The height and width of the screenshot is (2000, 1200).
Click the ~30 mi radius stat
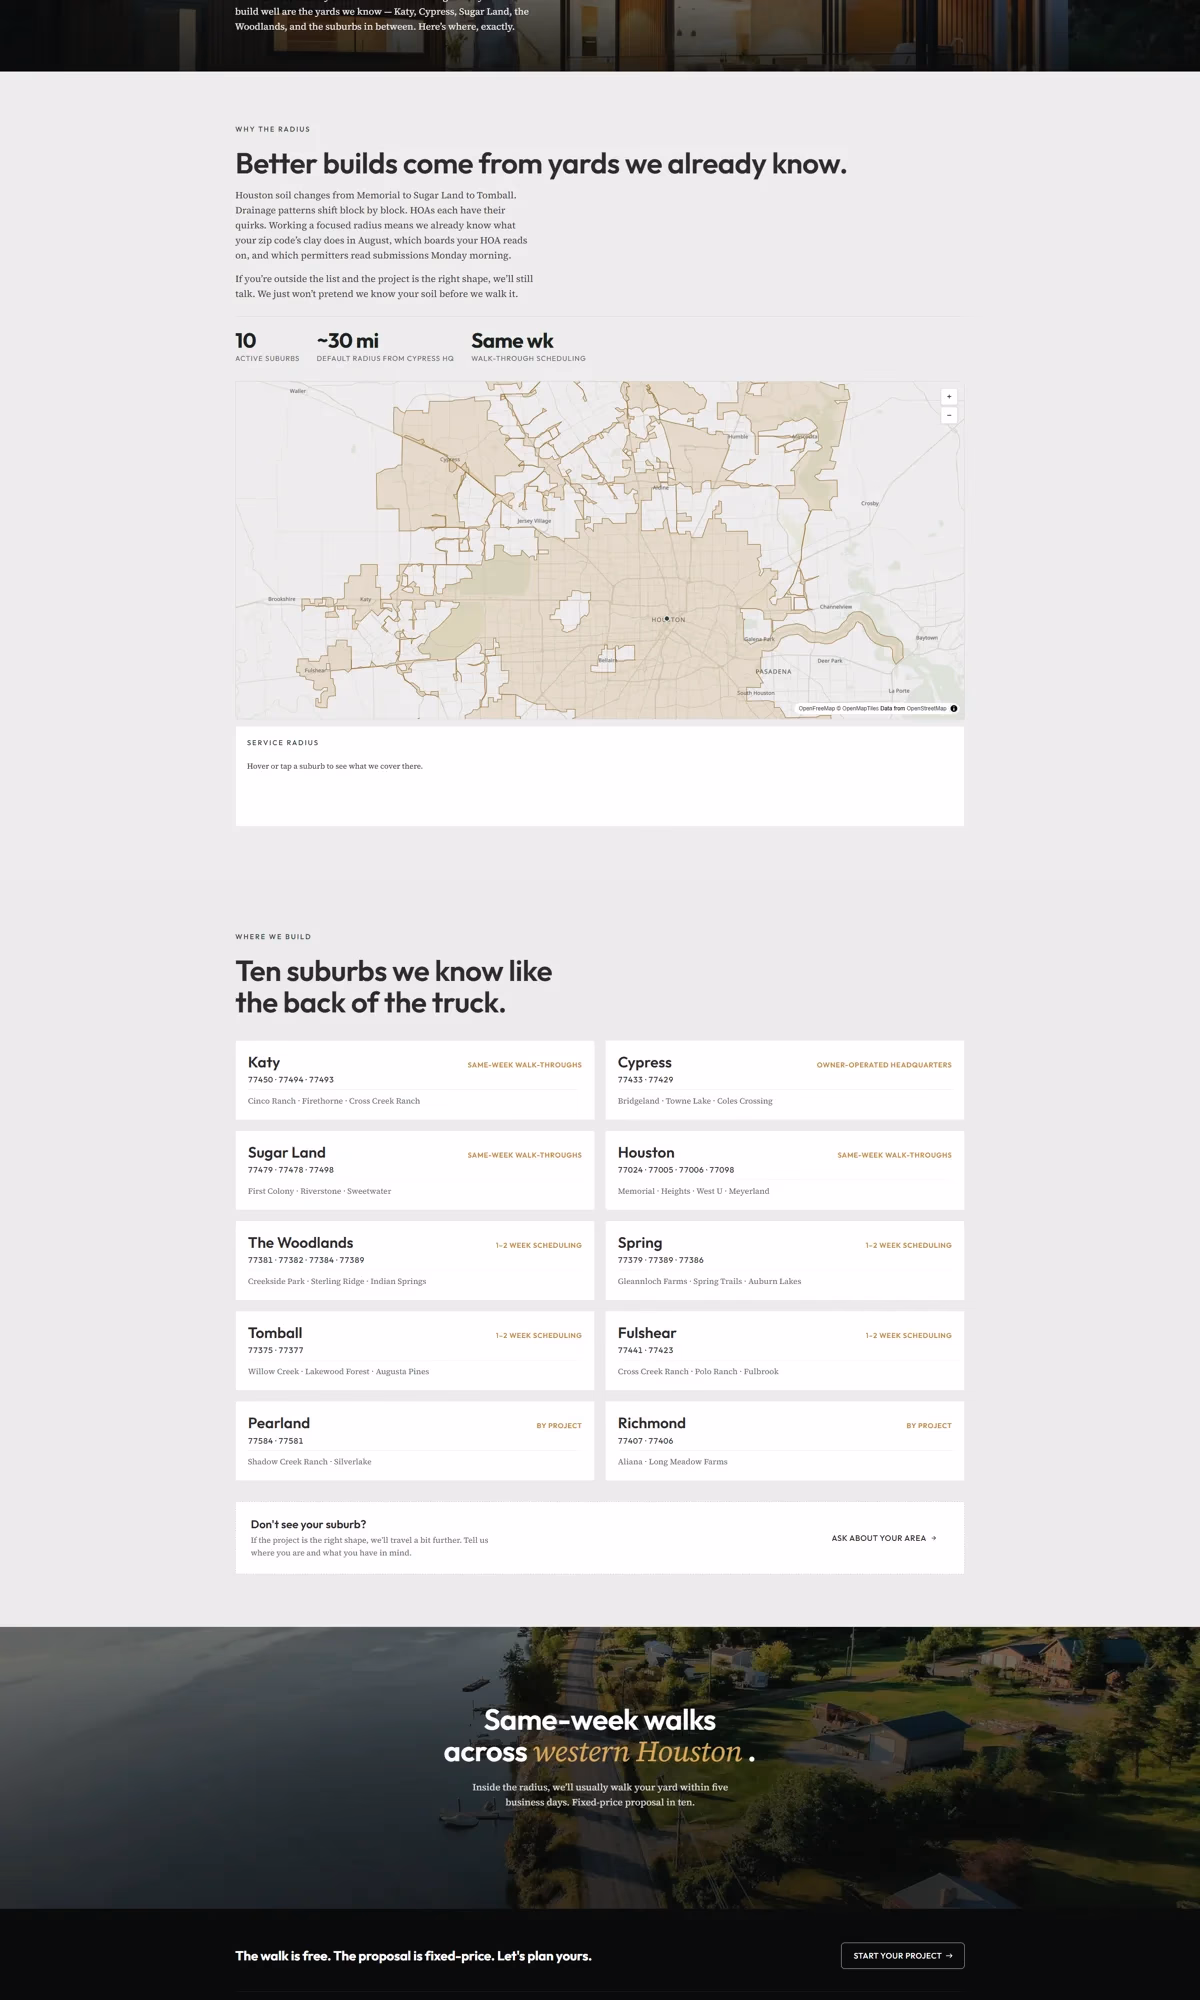pyautogui.click(x=385, y=346)
